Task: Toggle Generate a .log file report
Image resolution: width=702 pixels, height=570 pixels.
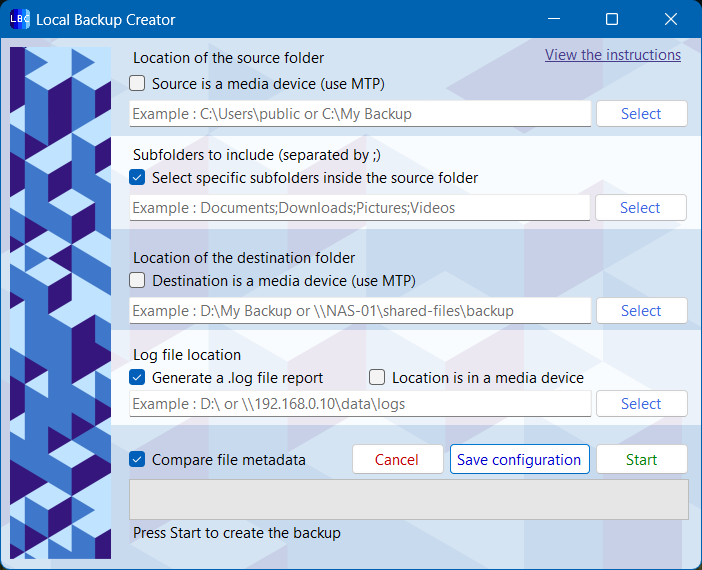Action: click(138, 378)
